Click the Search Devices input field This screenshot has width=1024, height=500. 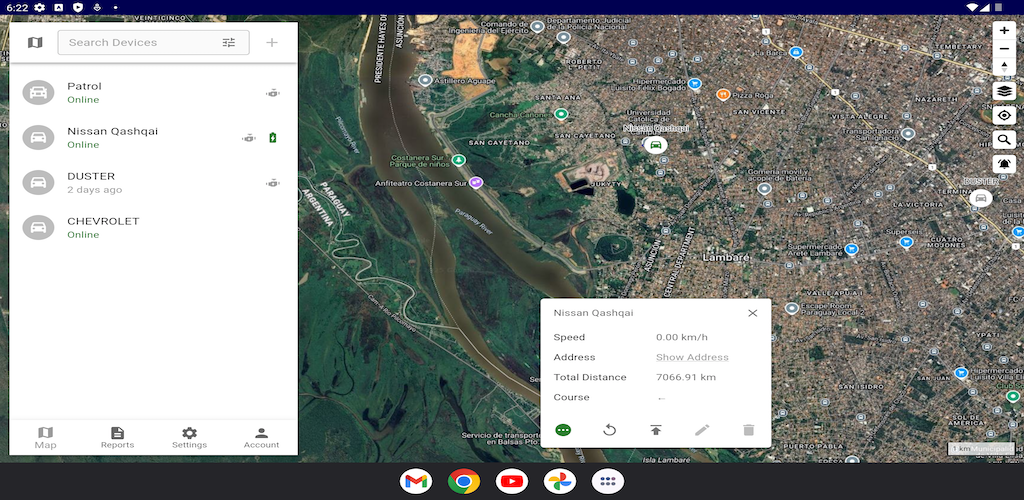(153, 42)
